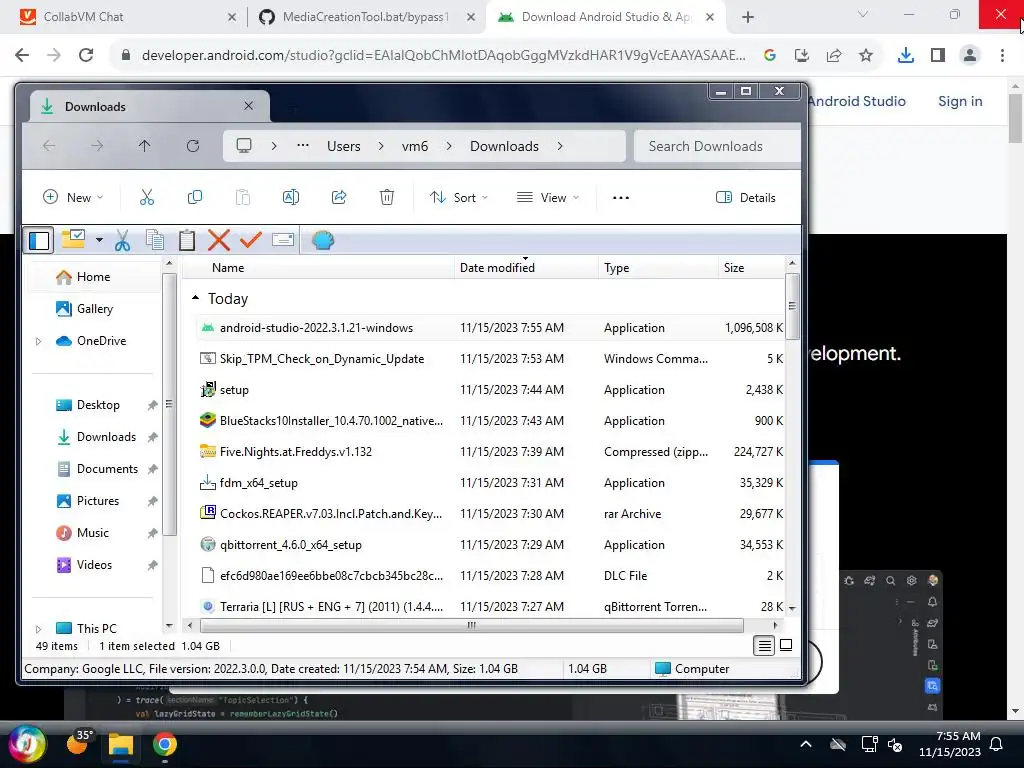Click the Copy icon in Explorer command bar
Viewport: 1024px width, 768px height.
(195, 197)
